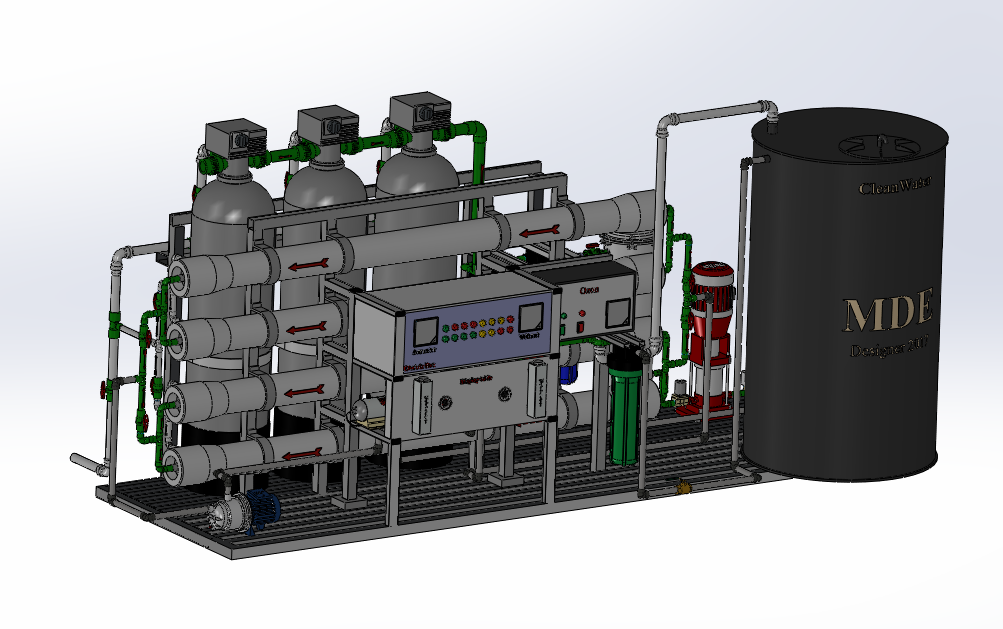The height and width of the screenshot is (629, 1003).
Task: Select the red vertical multistage pump
Action: pos(709,338)
